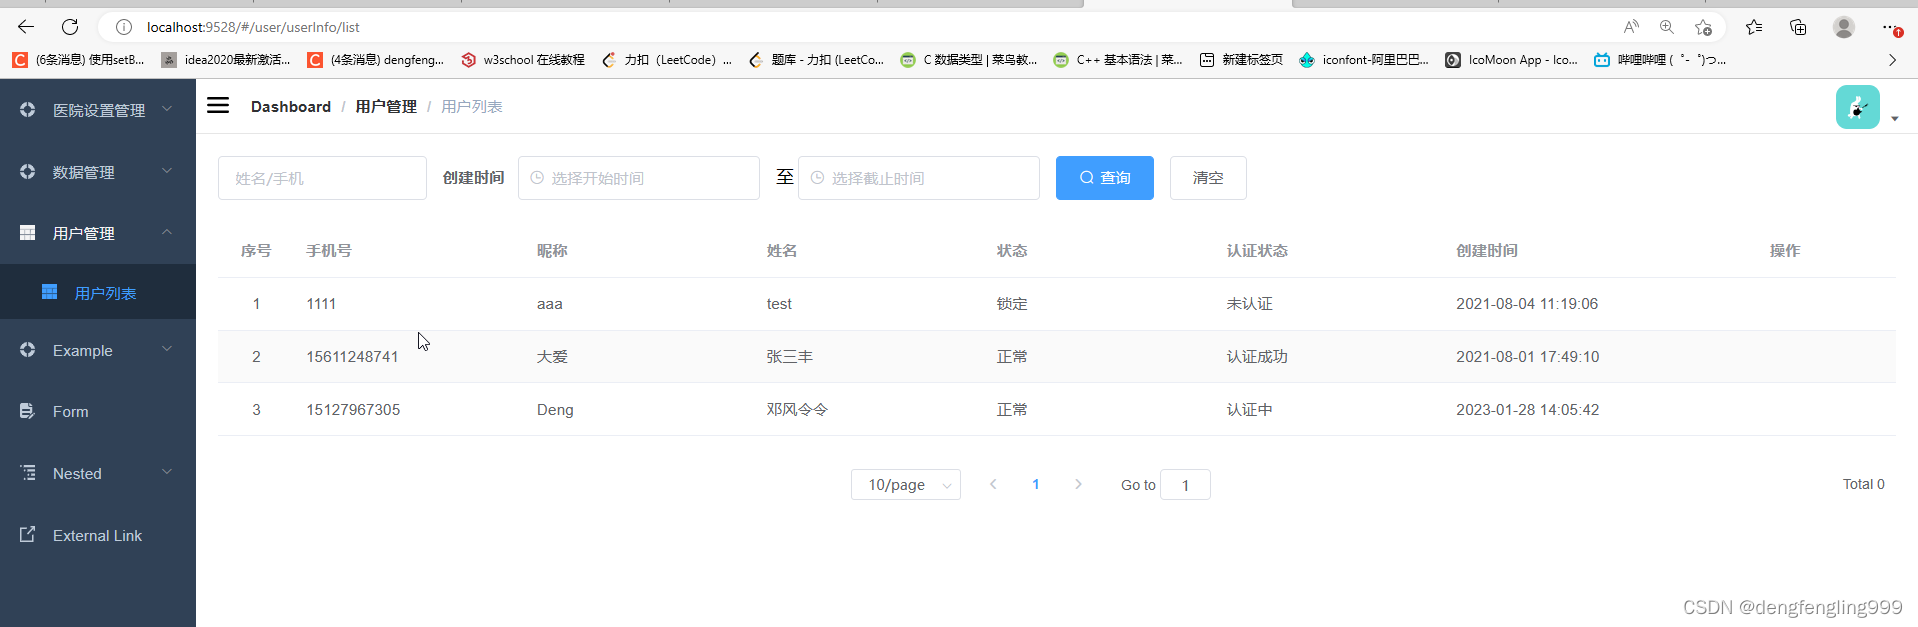Screen dimensions: 1918x627
Task: Open the 哔哩哔哩 bookmark
Action: [x=1659, y=60]
